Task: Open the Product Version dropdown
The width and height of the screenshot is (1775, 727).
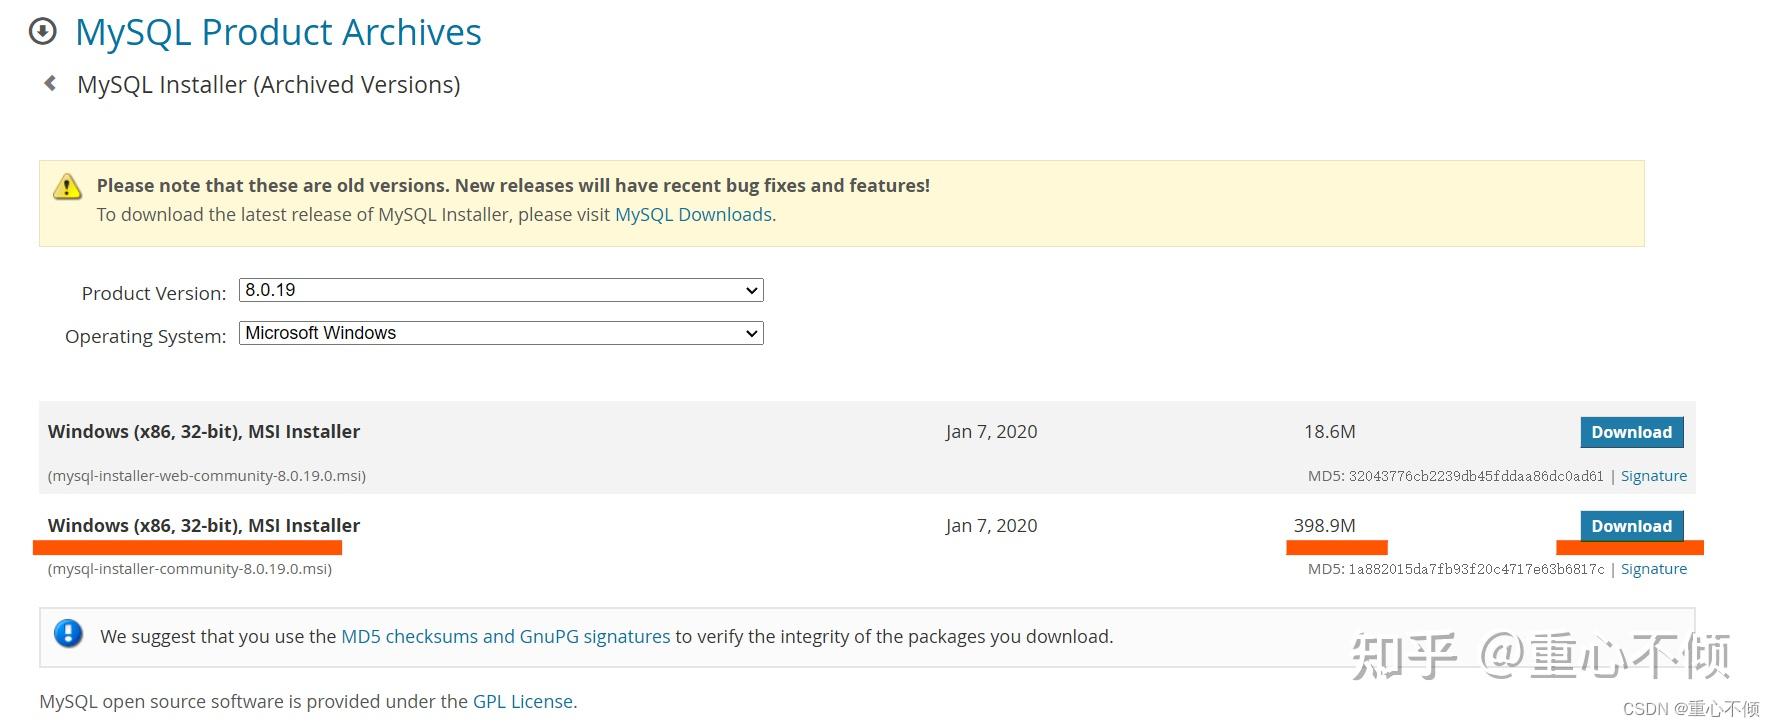Action: (501, 290)
